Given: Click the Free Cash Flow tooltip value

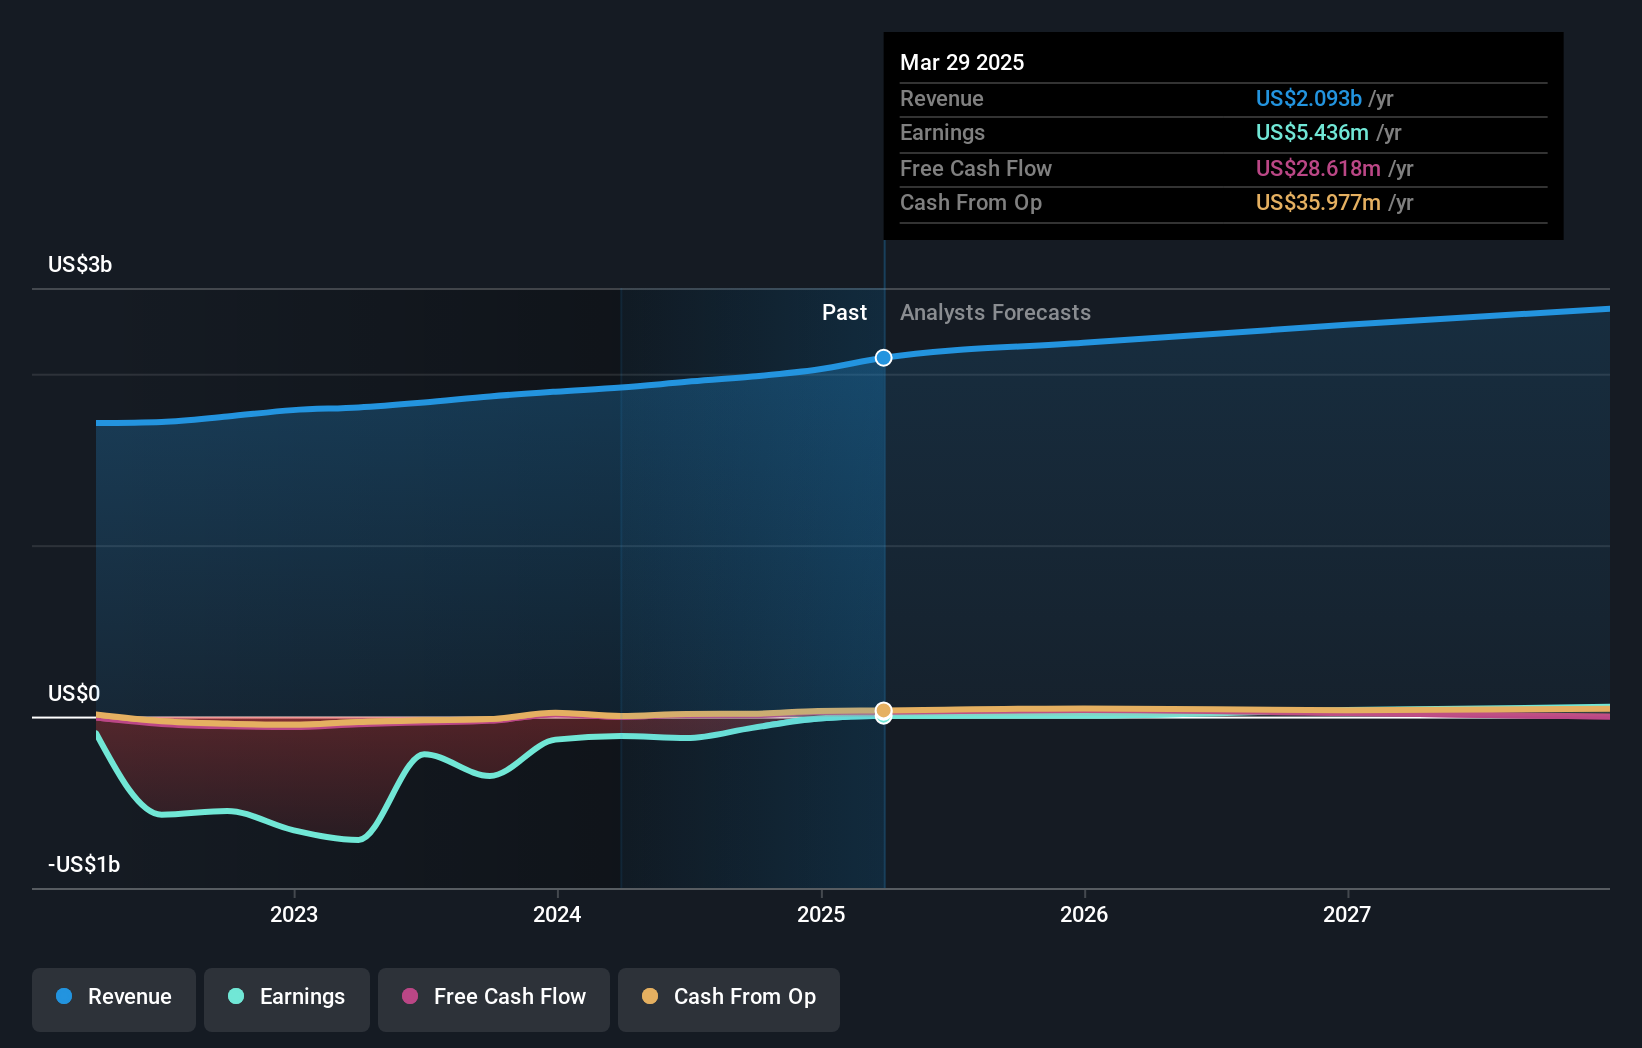Looking at the screenshot, I should point(1318,168).
